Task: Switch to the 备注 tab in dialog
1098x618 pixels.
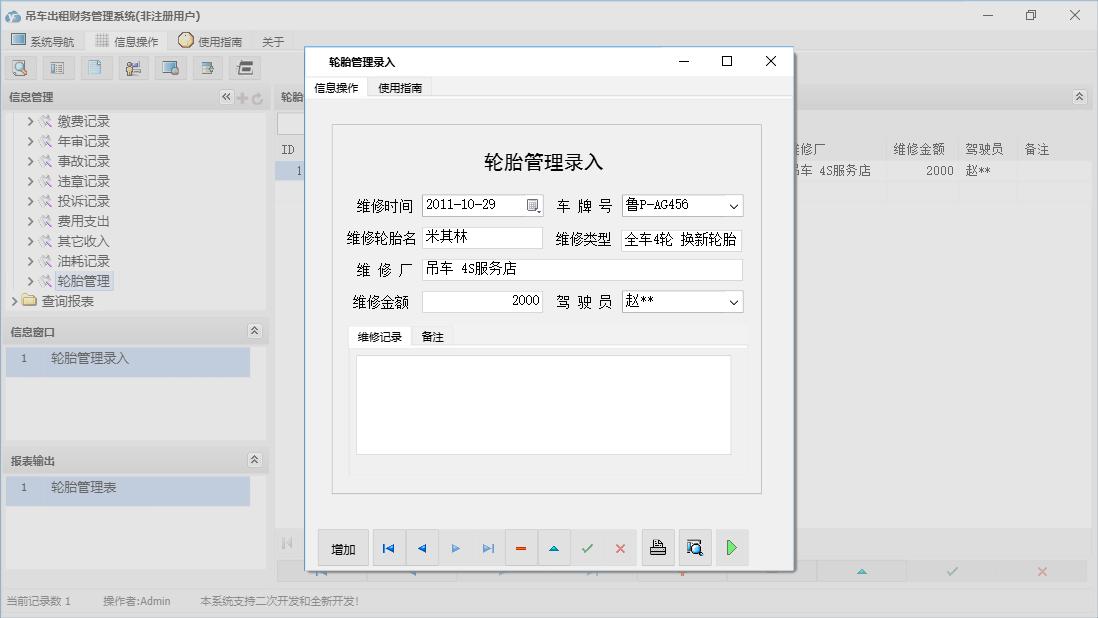Action: click(x=432, y=337)
